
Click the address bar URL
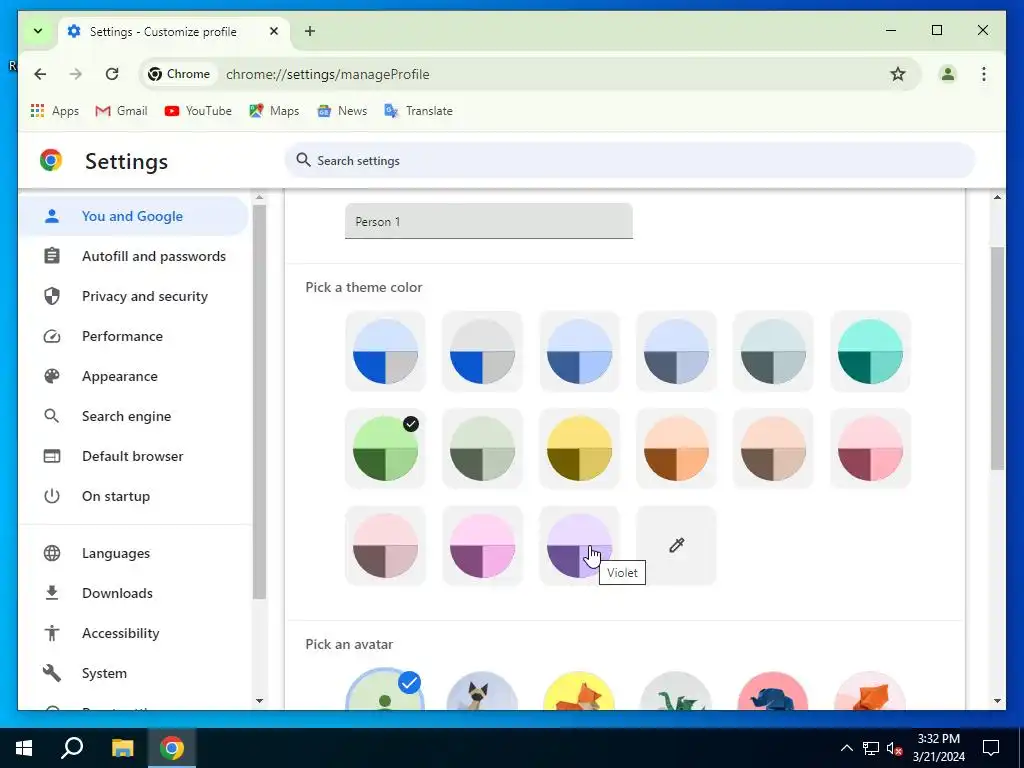pyautogui.click(x=328, y=74)
